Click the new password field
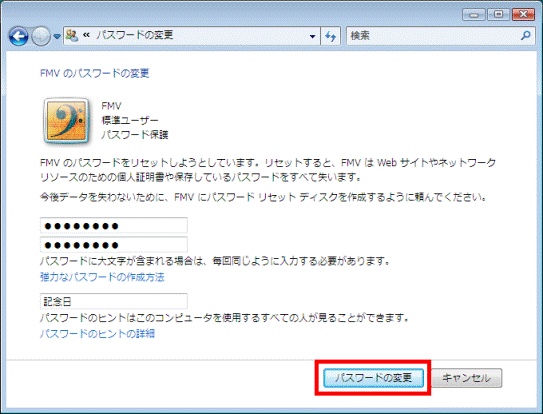This screenshot has height=414, width=543. tap(114, 226)
